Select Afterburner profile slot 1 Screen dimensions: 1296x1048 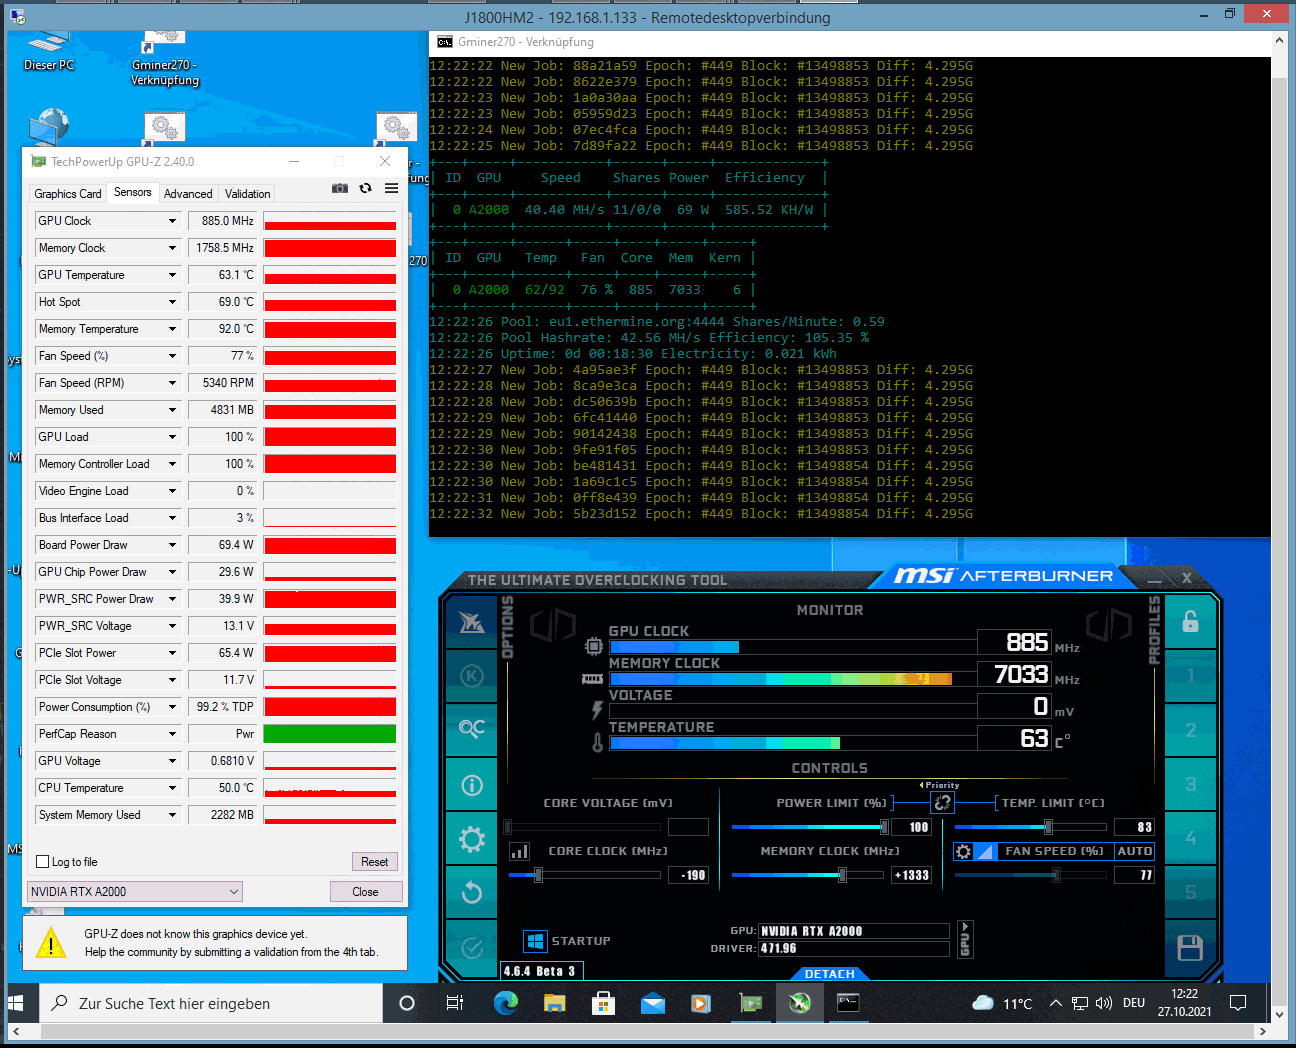pos(1190,677)
